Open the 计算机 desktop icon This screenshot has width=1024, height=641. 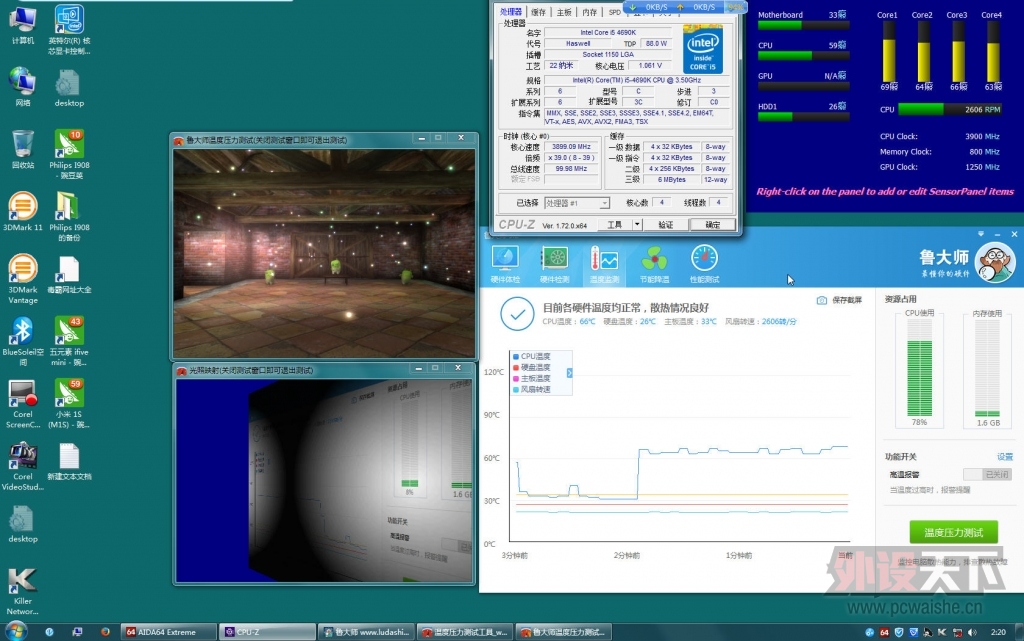click(23, 26)
